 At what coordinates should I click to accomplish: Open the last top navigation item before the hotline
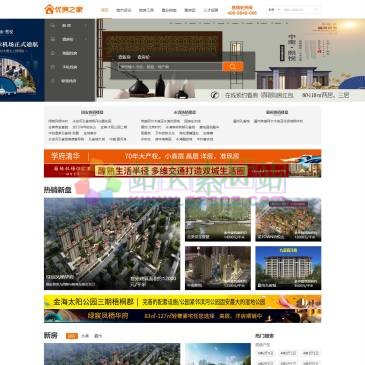(211, 10)
